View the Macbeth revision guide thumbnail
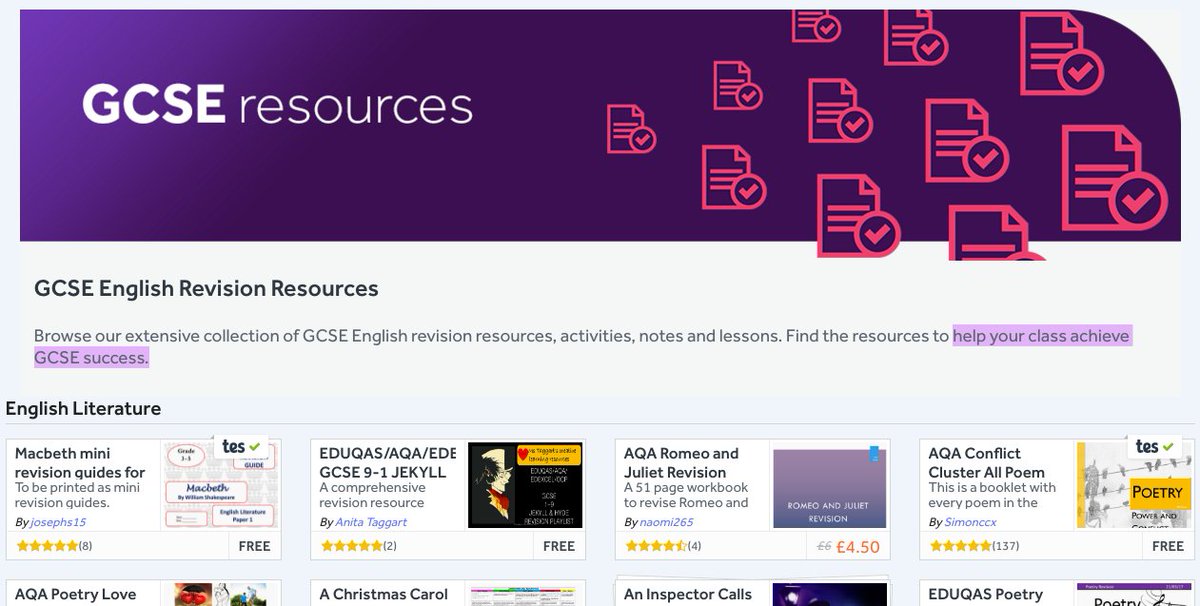The width and height of the screenshot is (1200, 606). [219, 486]
